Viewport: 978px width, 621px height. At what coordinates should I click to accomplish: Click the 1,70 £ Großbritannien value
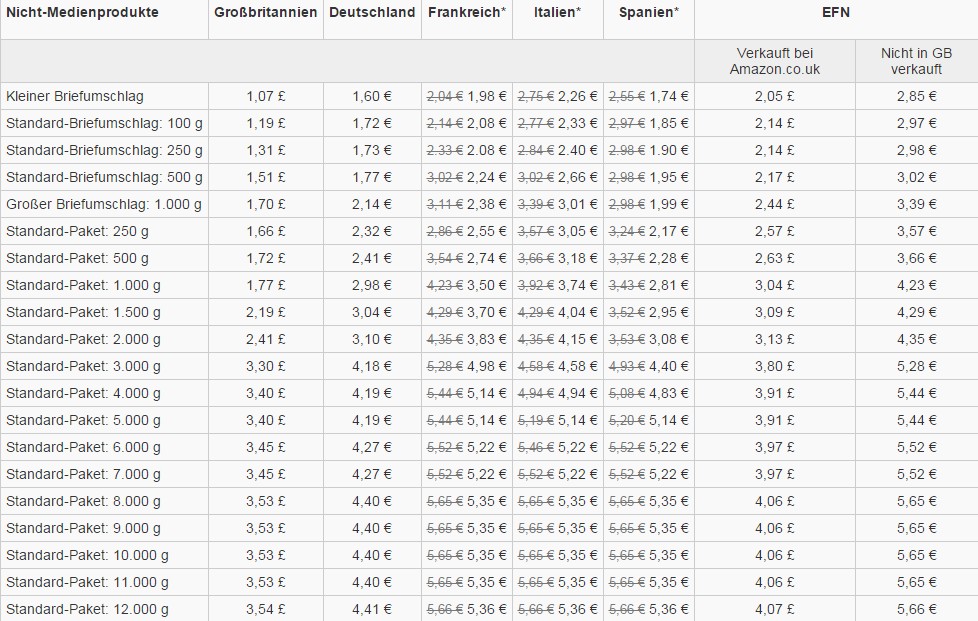click(266, 205)
